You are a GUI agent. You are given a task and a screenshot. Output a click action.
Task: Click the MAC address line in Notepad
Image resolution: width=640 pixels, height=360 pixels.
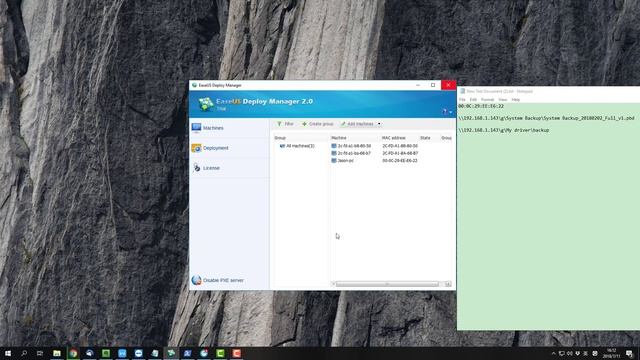click(x=481, y=106)
